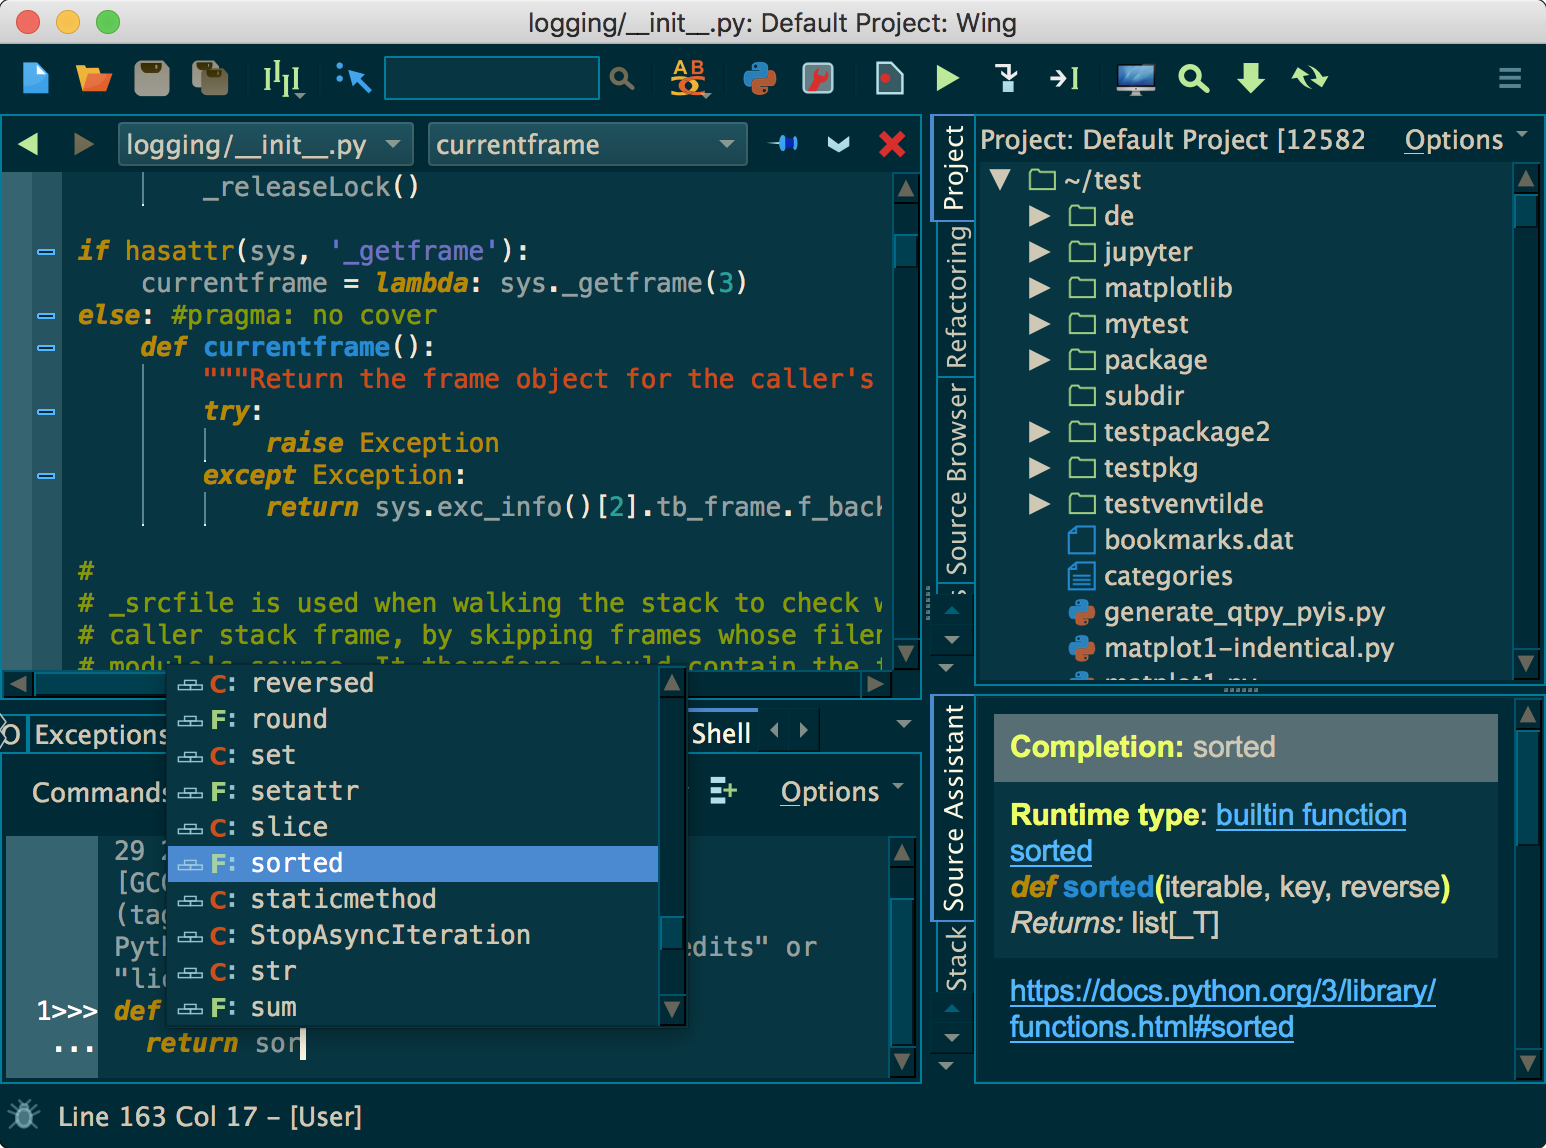The width and height of the screenshot is (1546, 1148).
Task: Collapse the ~/test root folder
Action: coord(1000,180)
